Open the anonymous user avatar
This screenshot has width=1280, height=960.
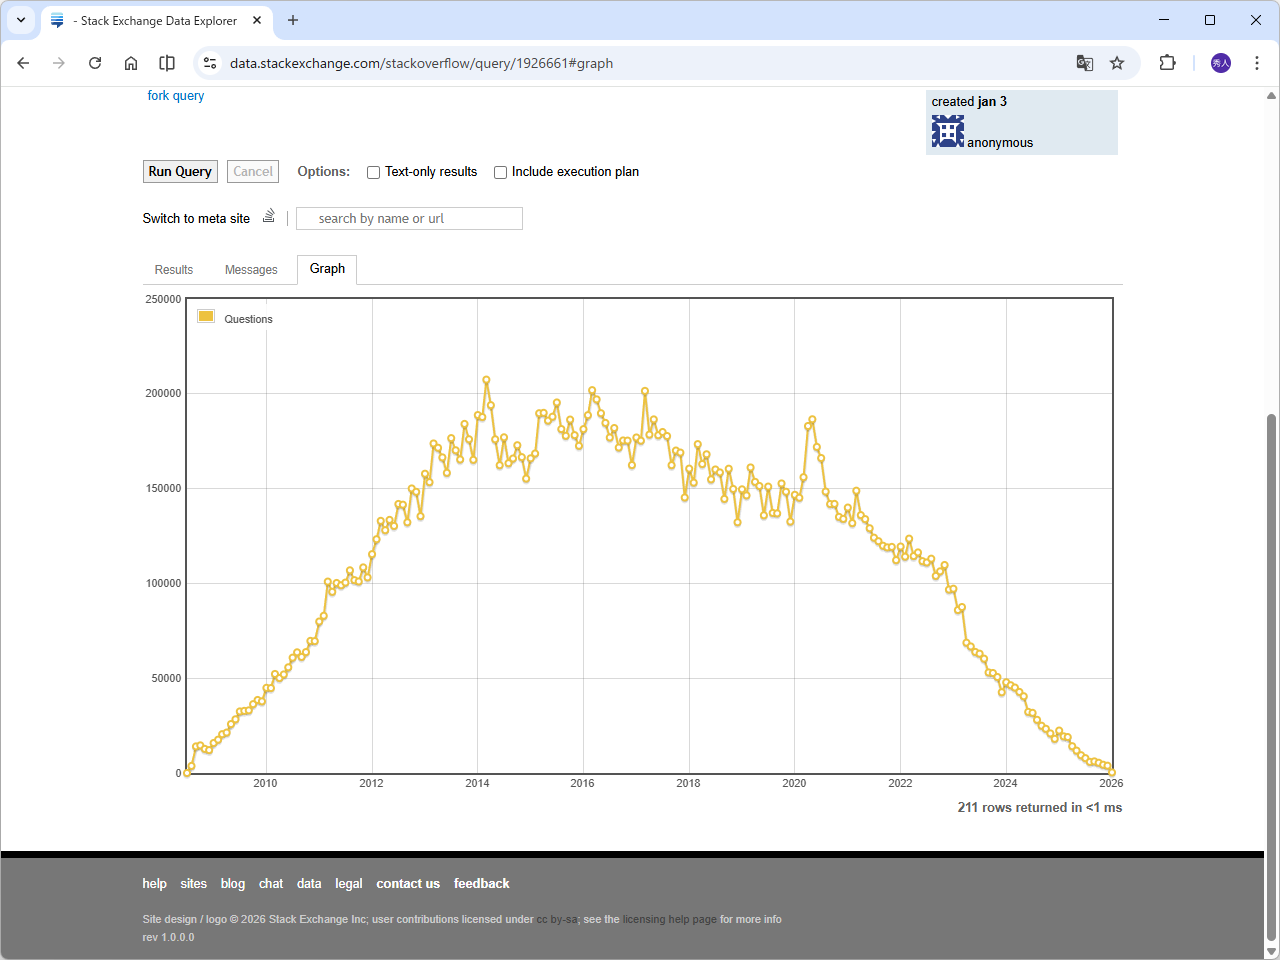coord(948,131)
